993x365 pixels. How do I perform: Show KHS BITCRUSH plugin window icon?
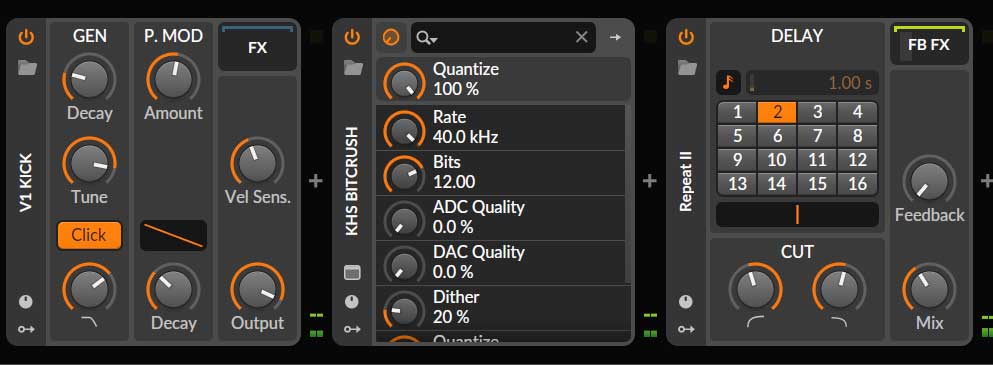point(352,272)
